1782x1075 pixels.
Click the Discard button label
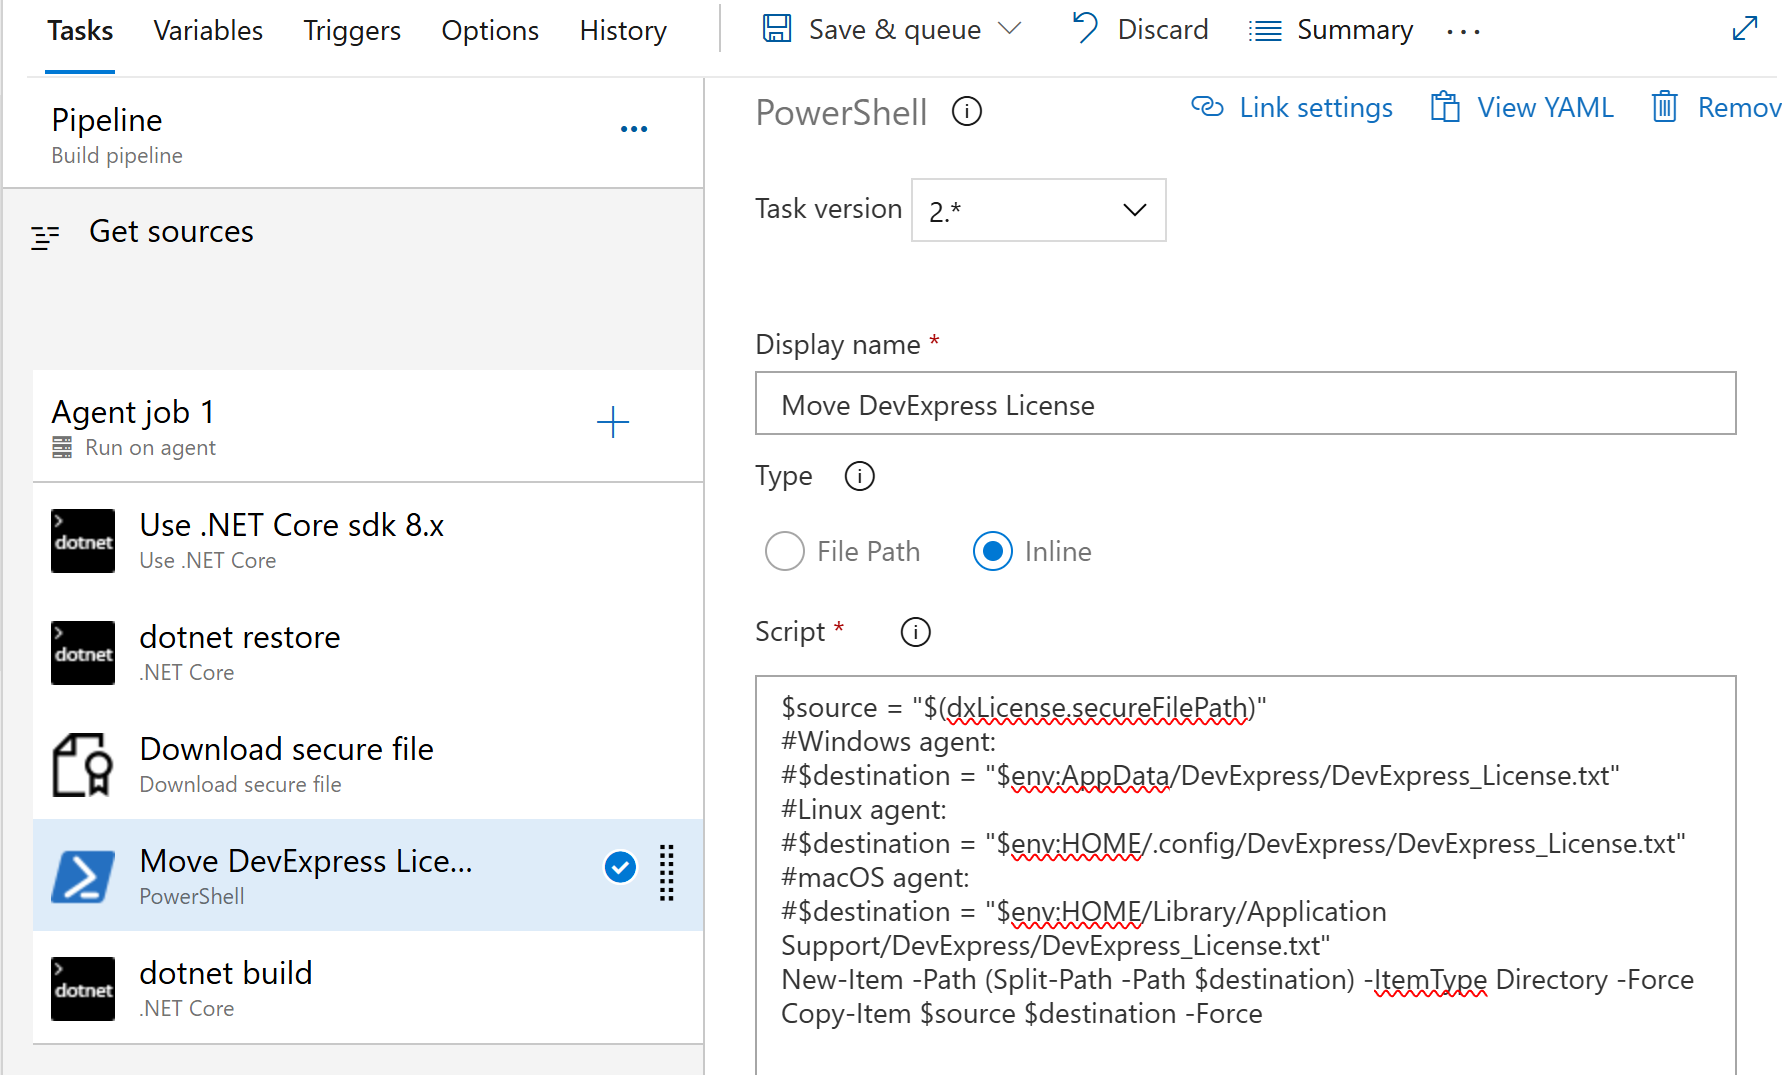coord(1163,30)
